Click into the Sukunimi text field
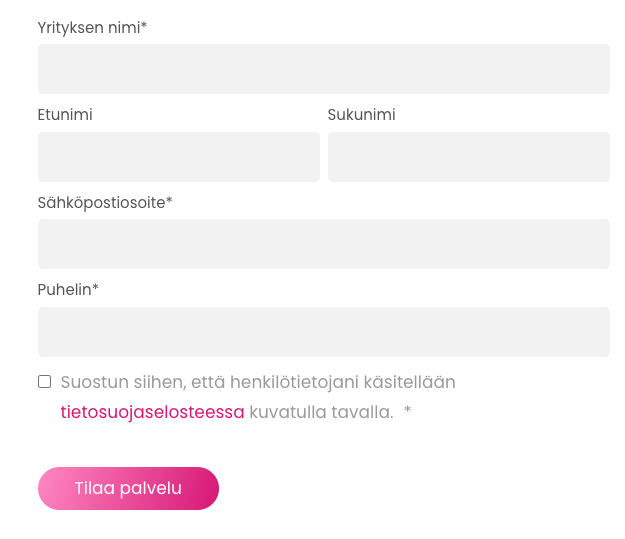Viewport: 625px width, 539px height. click(468, 157)
